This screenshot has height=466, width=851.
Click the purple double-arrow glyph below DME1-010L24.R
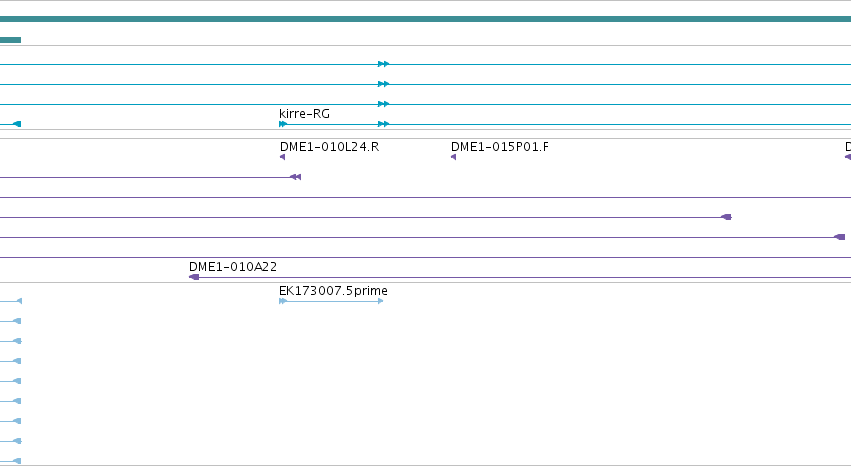pyautogui.click(x=296, y=177)
